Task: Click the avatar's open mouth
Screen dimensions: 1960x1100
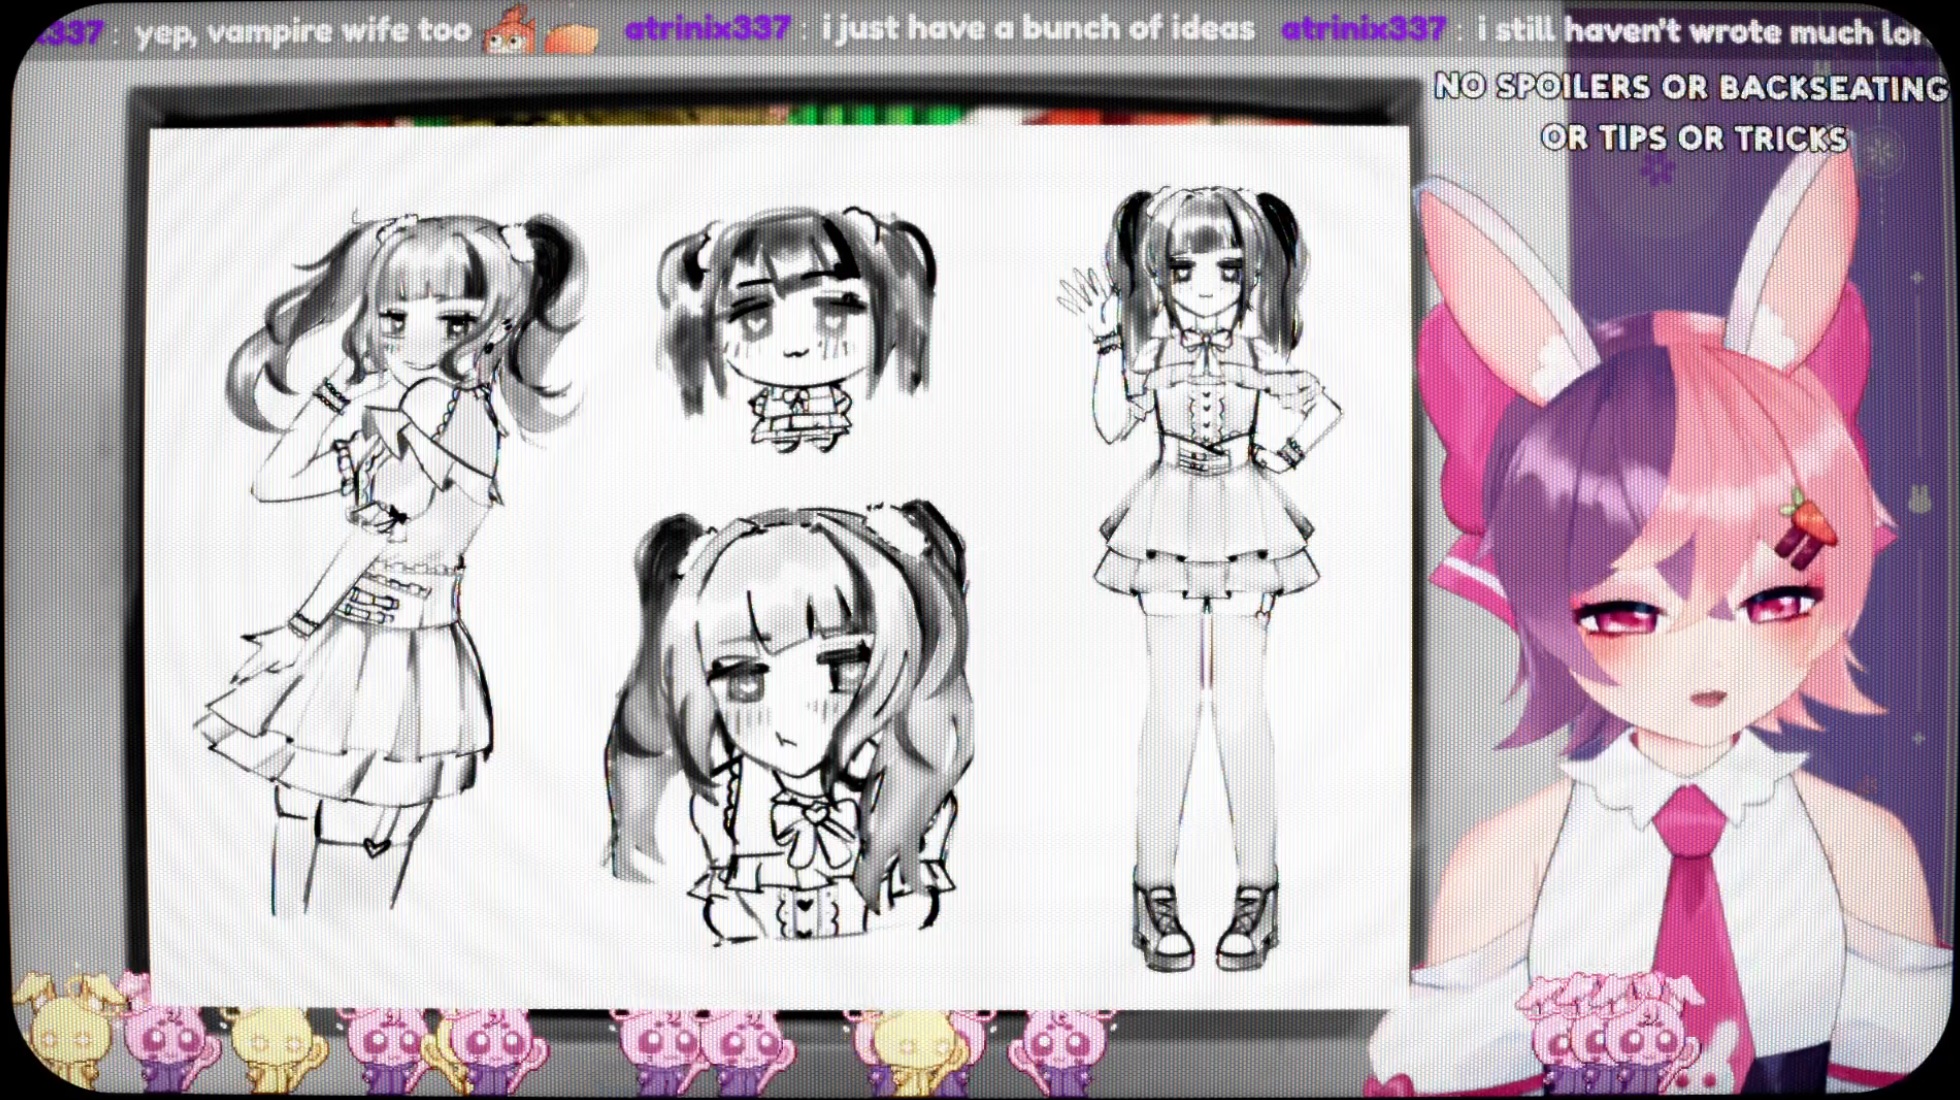Action: (x=1707, y=697)
